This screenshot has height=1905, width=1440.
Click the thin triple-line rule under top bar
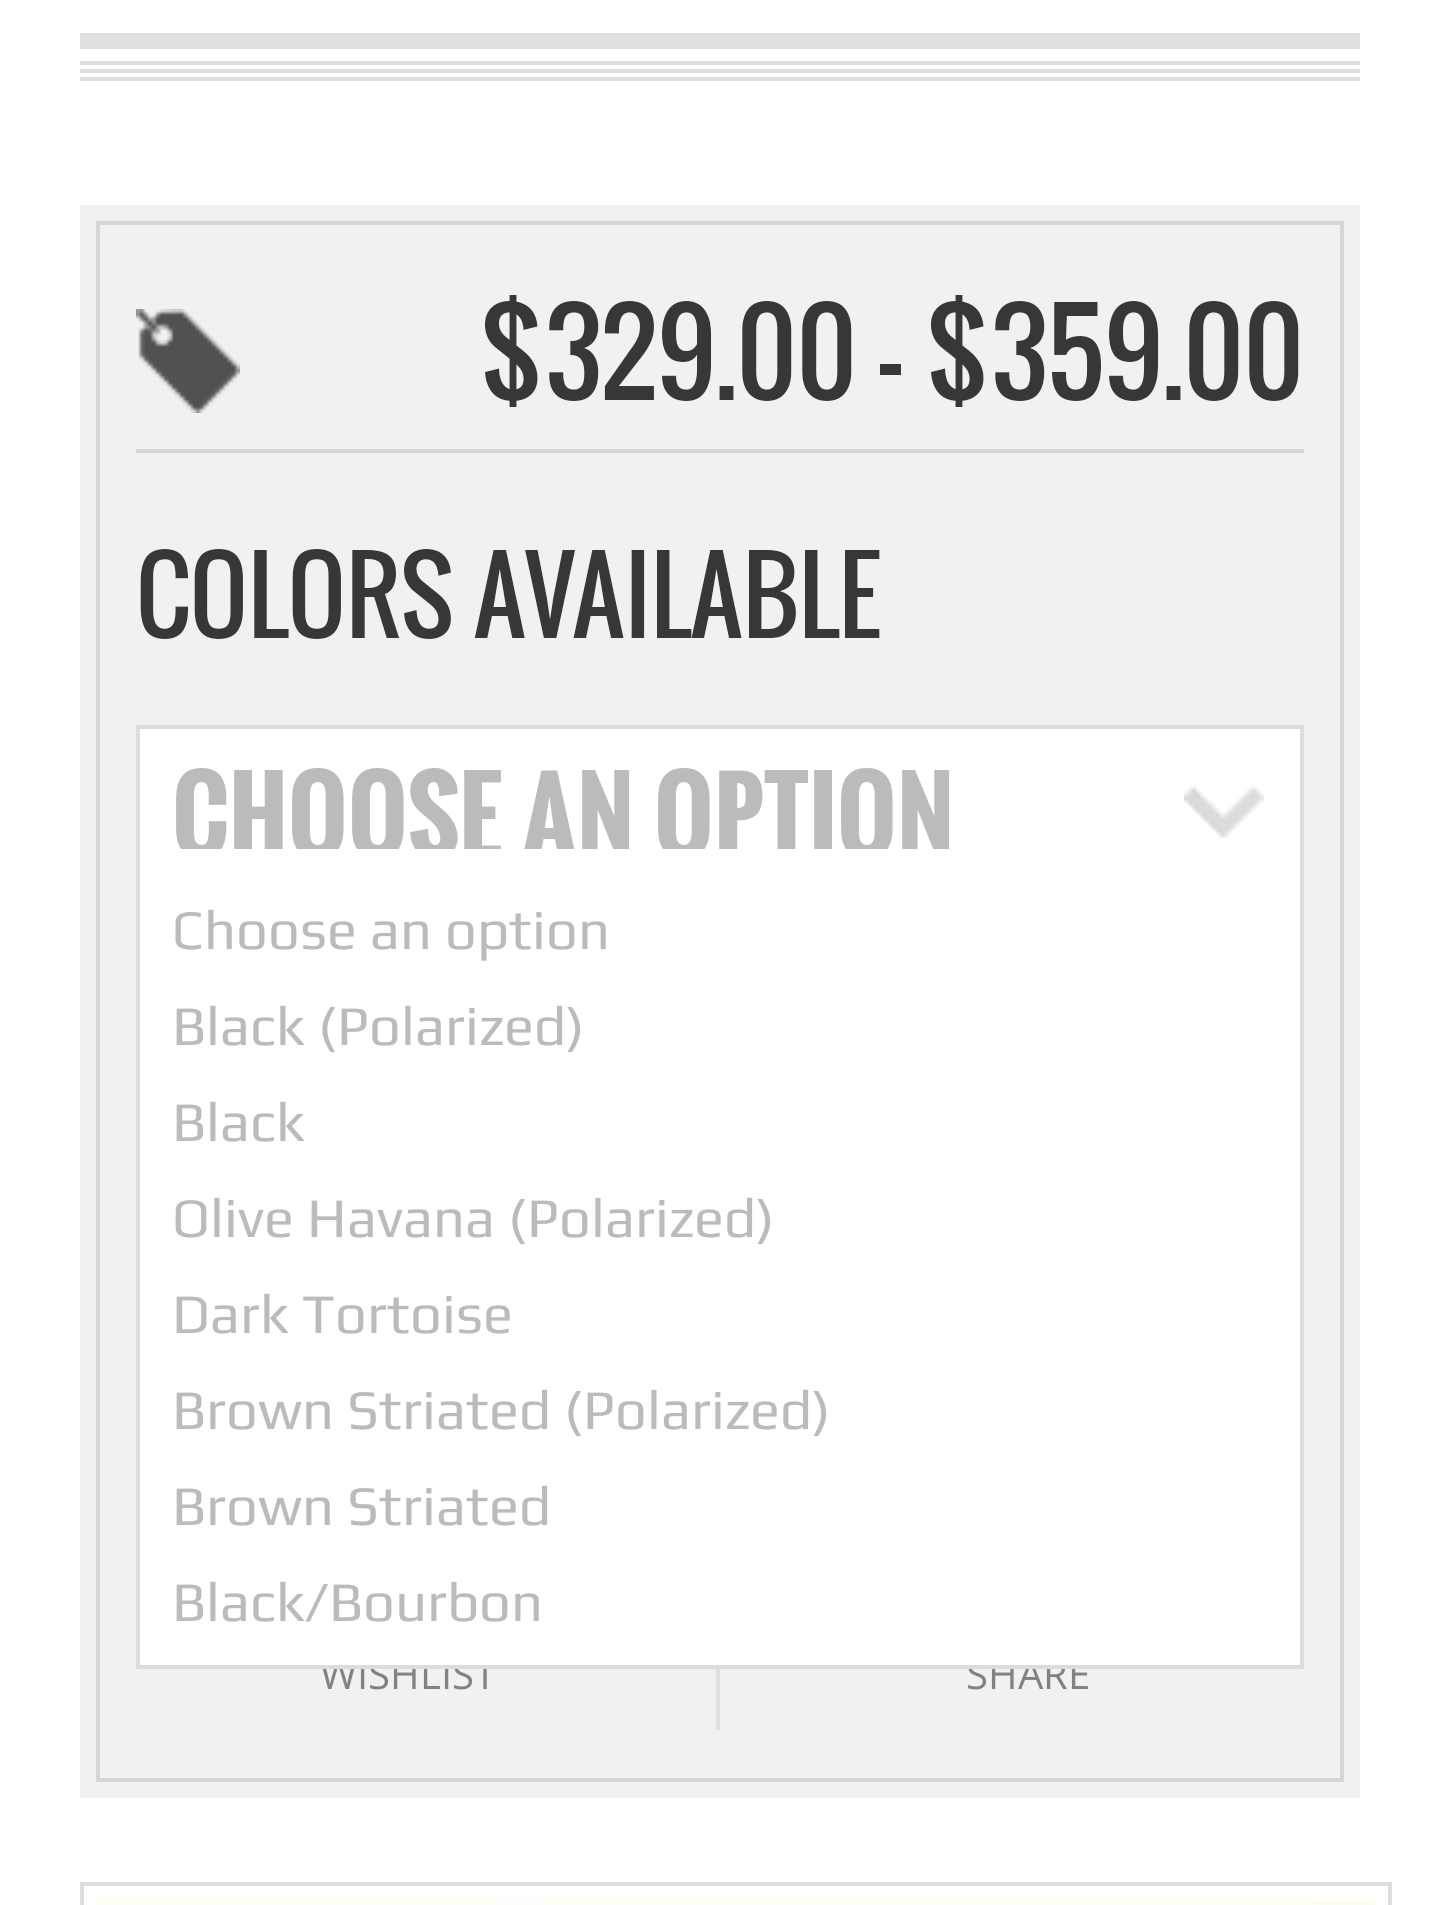(x=720, y=71)
